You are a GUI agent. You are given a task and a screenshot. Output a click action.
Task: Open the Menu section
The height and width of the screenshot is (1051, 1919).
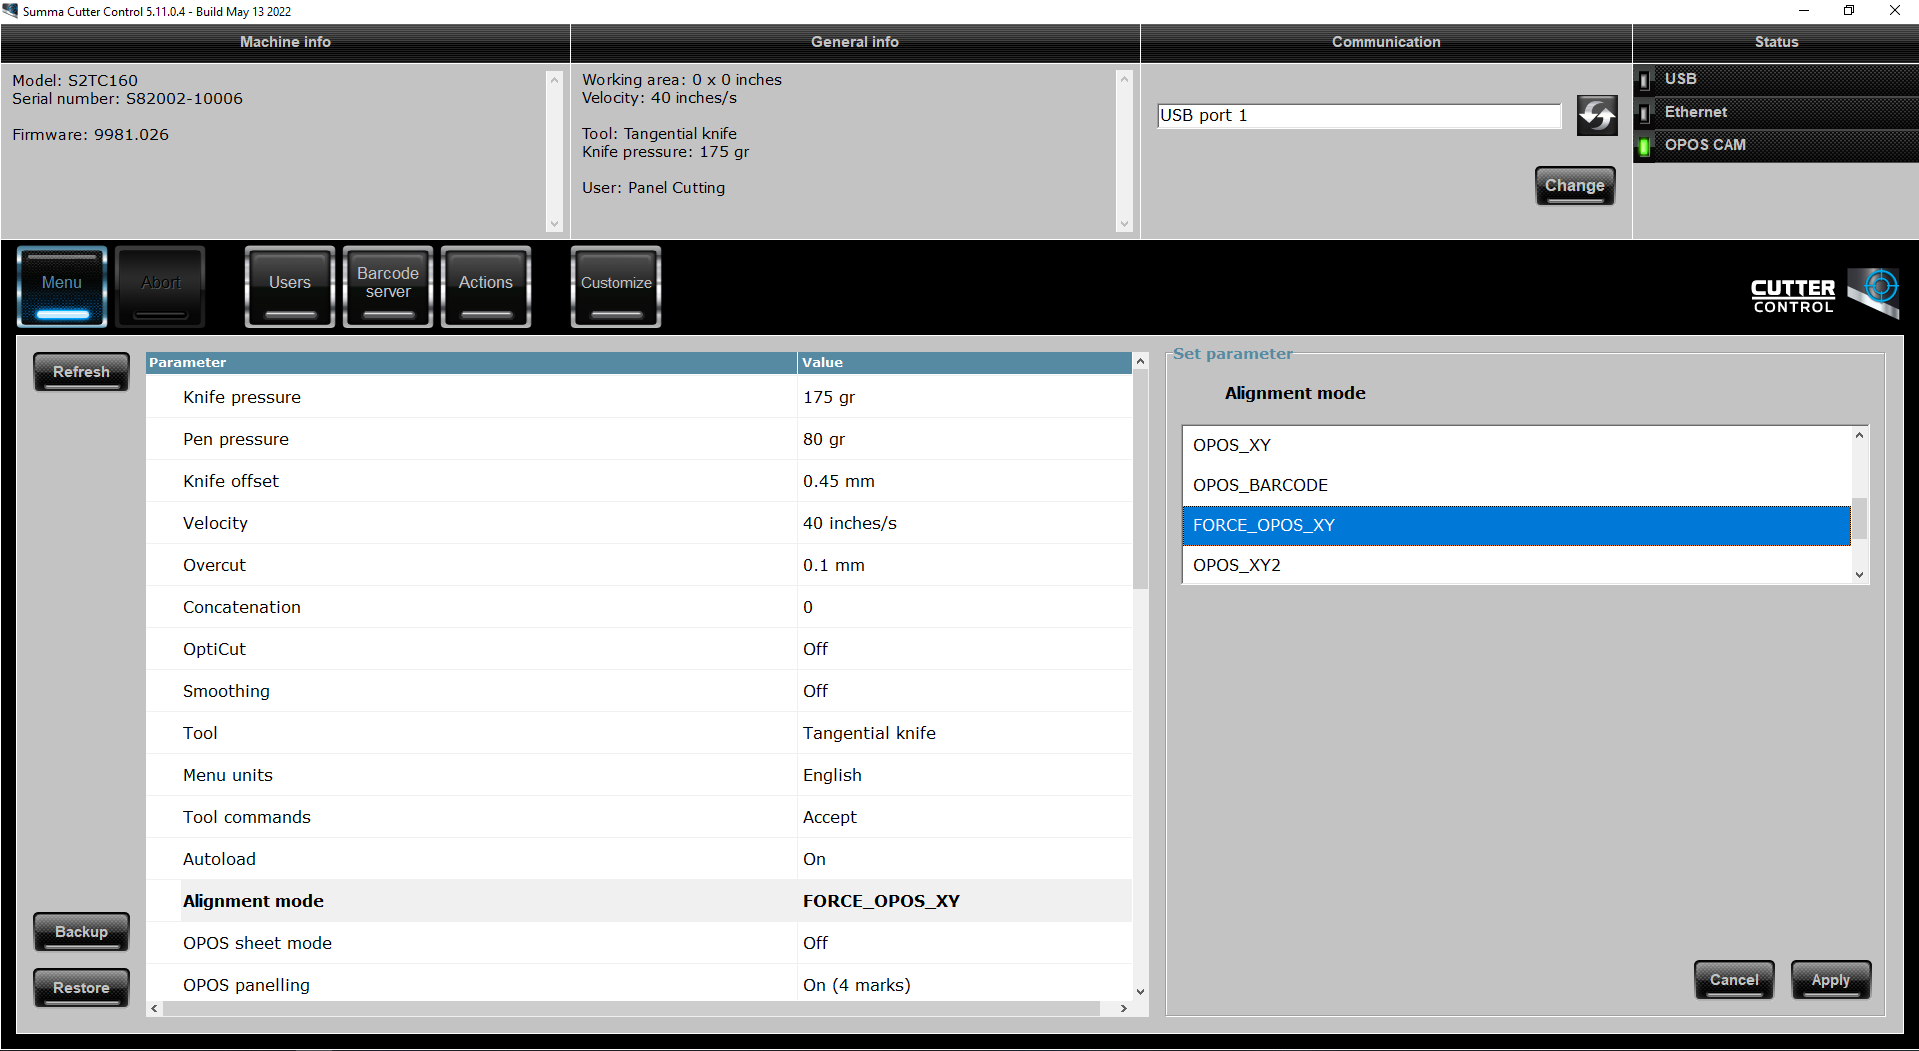pyautogui.click(x=62, y=286)
